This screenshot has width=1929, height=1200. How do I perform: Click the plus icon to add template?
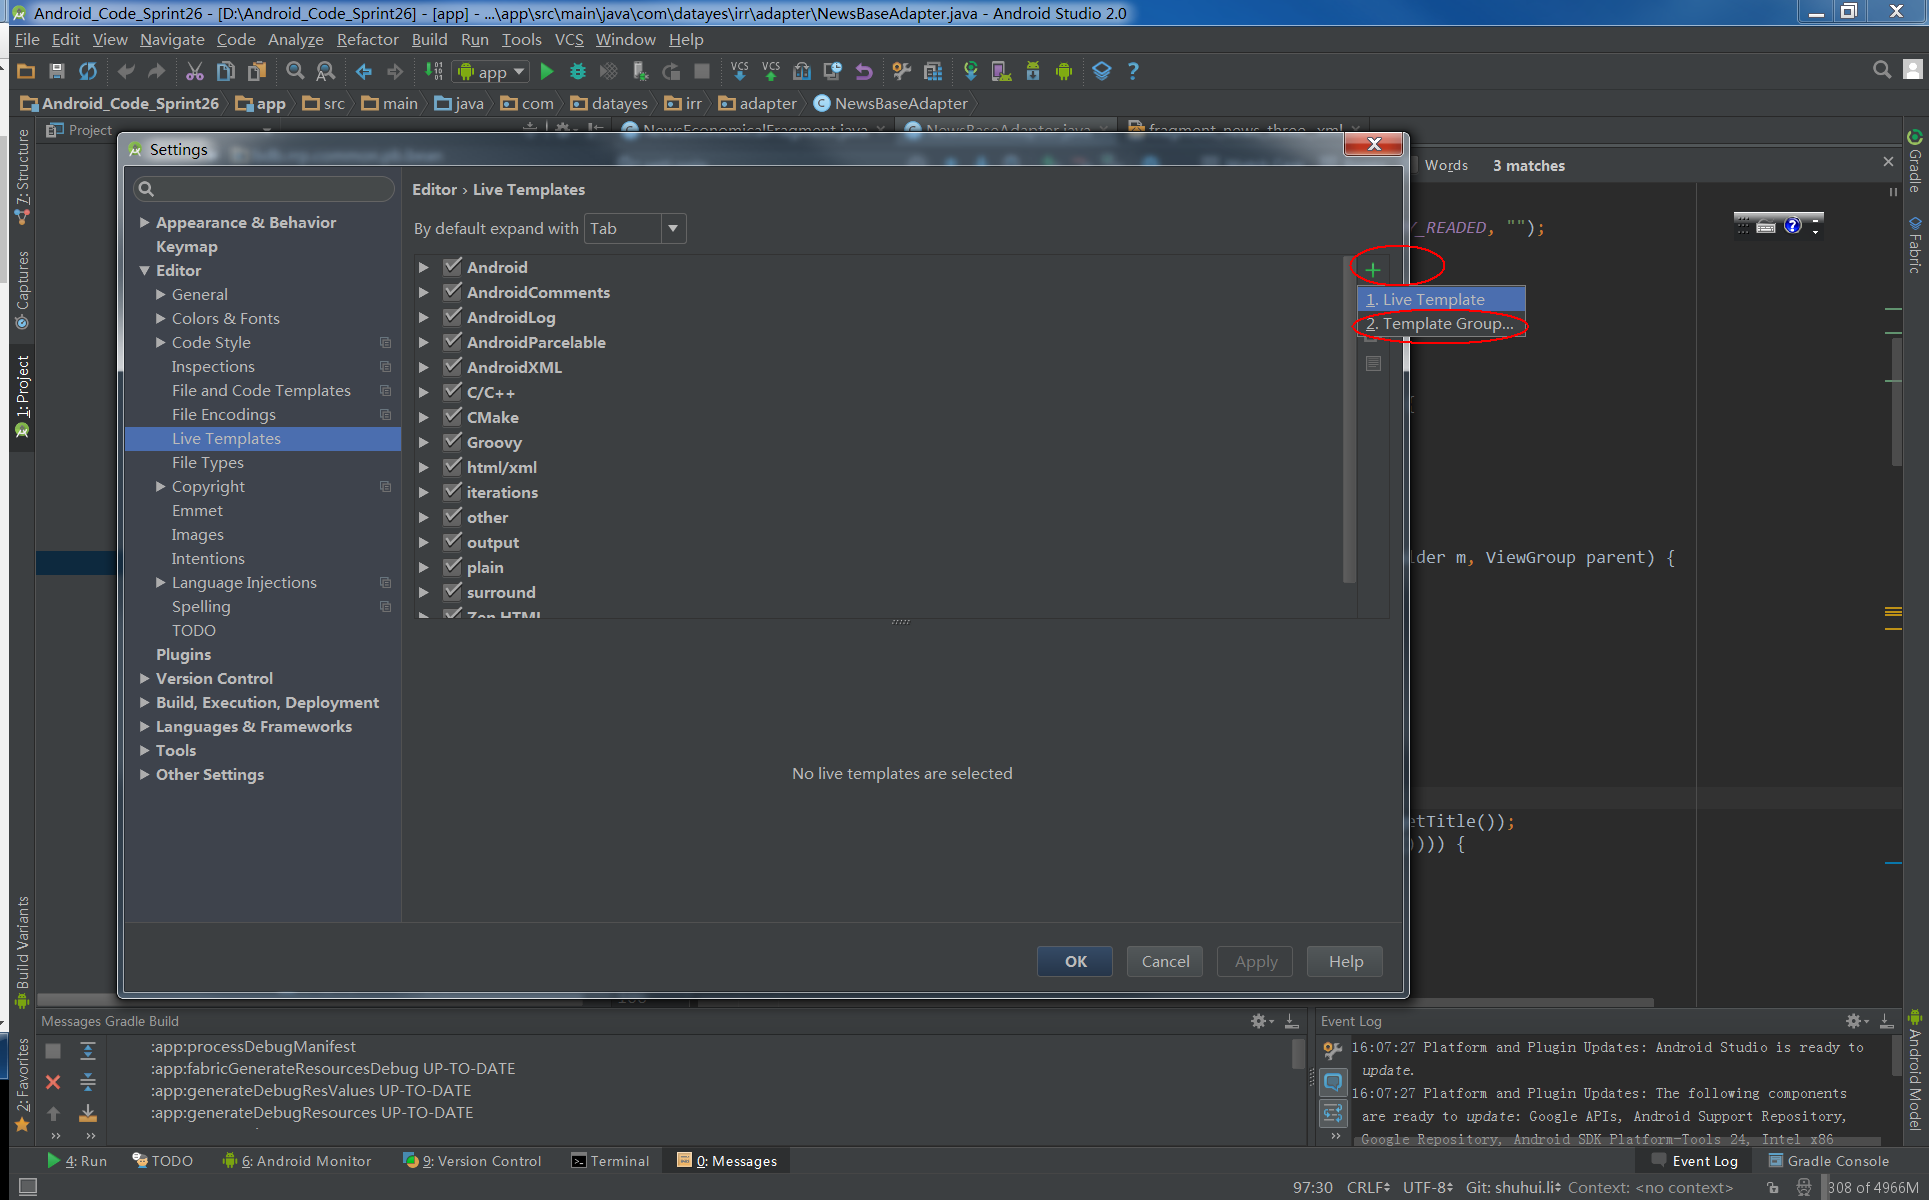(1372, 267)
